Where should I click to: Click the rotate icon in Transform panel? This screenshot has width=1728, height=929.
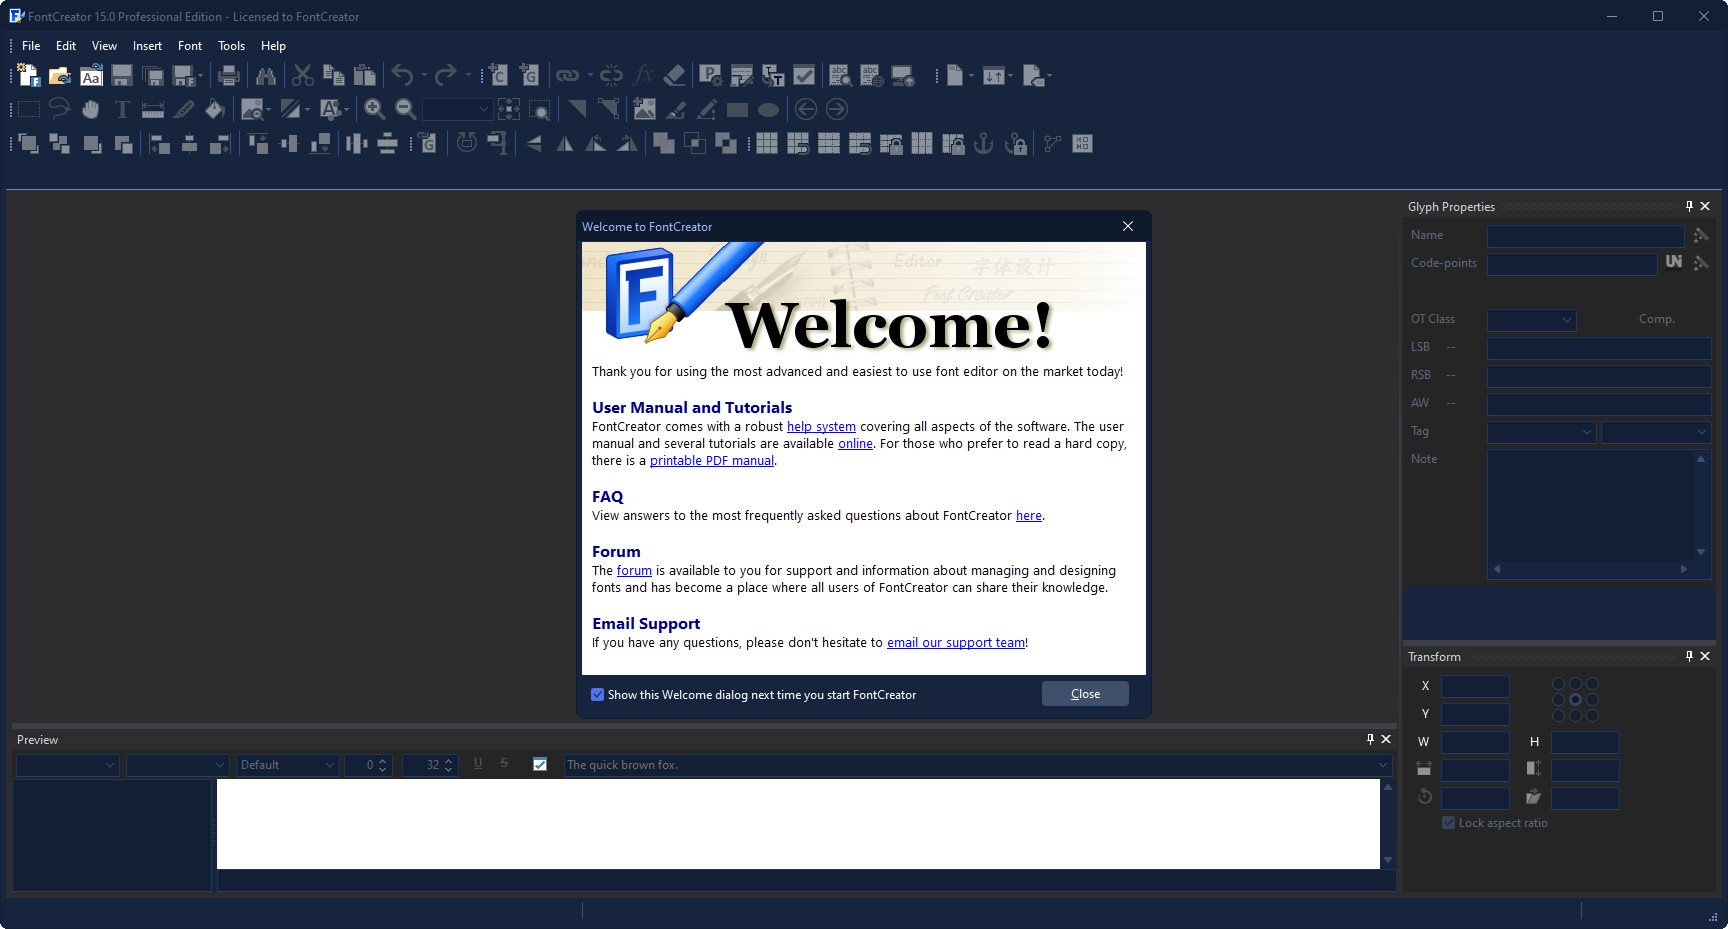(x=1425, y=797)
